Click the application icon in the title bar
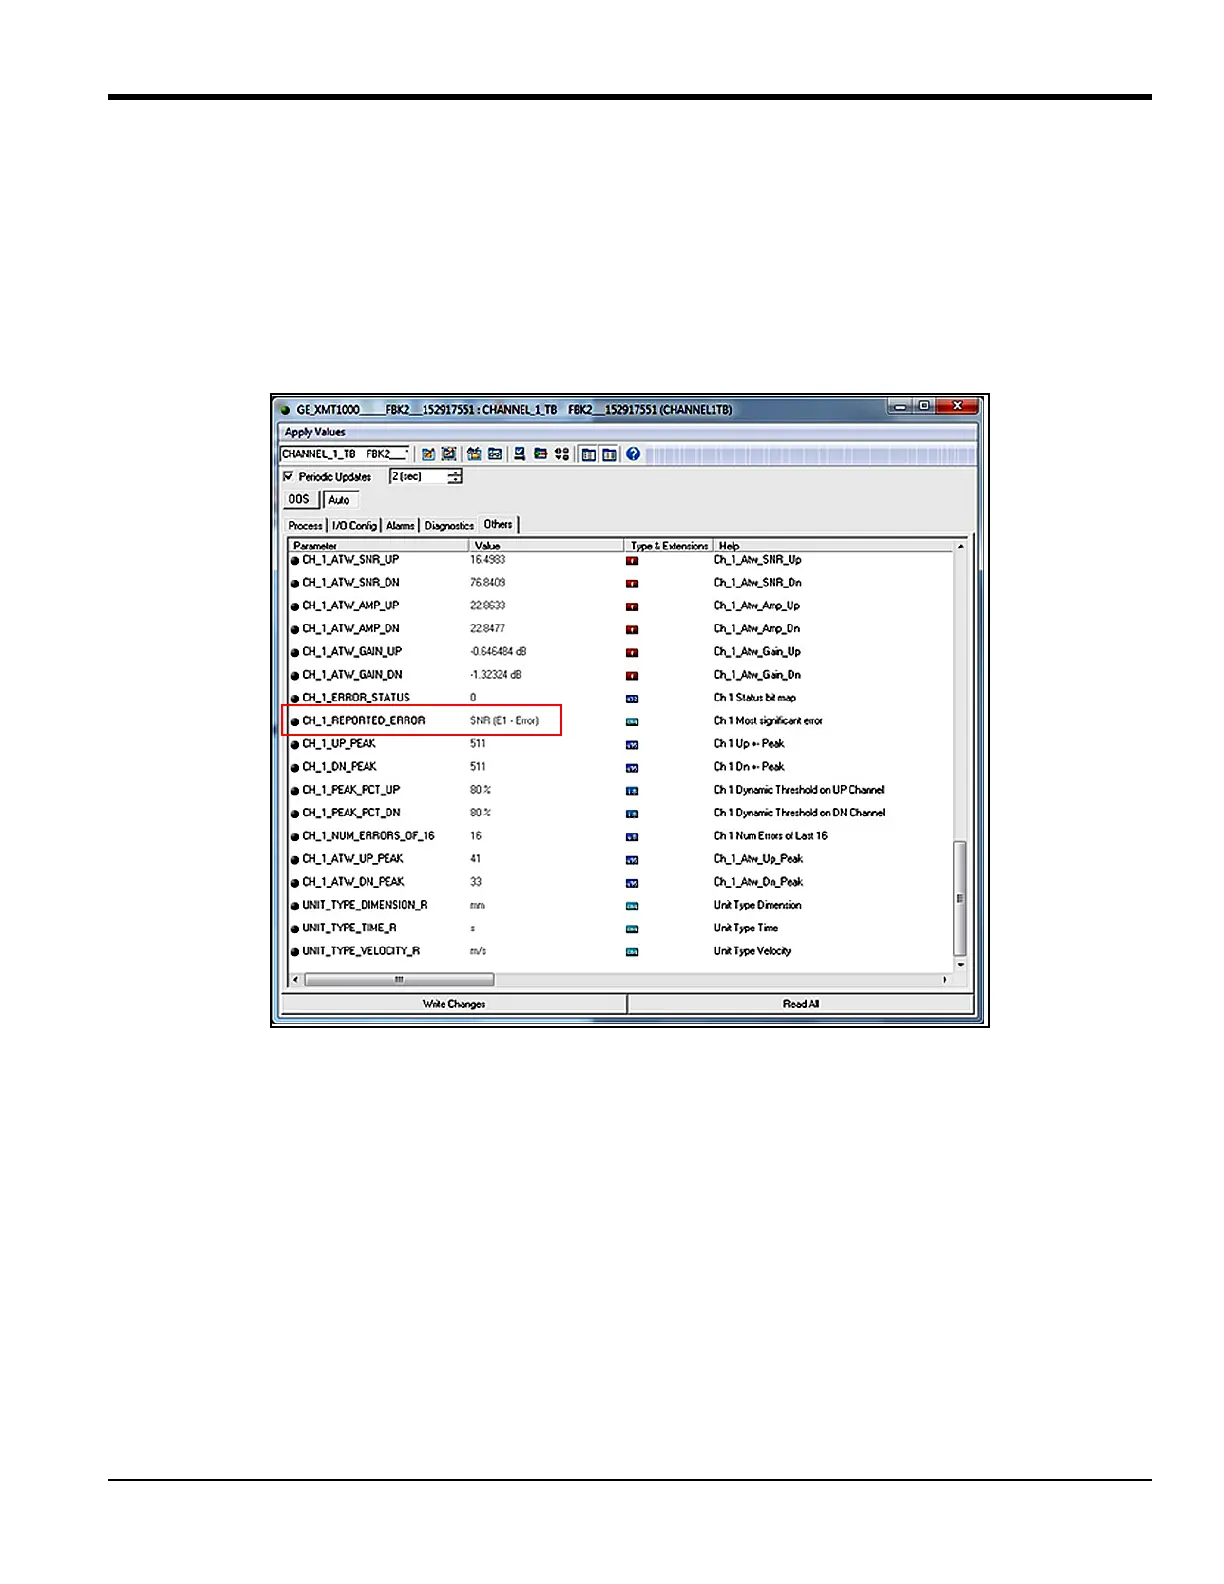 285,409
